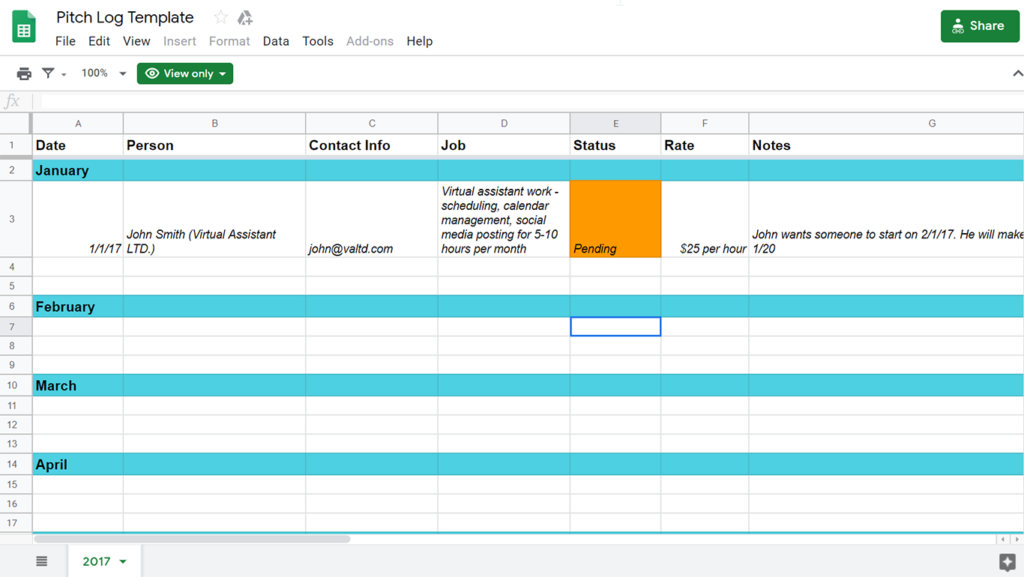Open the Data menu
This screenshot has width=1024, height=577.
pyautogui.click(x=276, y=41)
